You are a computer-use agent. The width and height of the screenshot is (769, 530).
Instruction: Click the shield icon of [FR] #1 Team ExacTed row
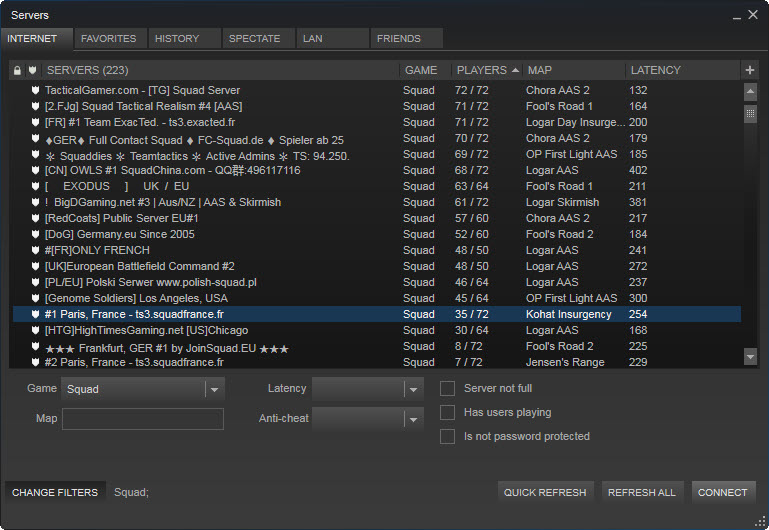[x=35, y=122]
